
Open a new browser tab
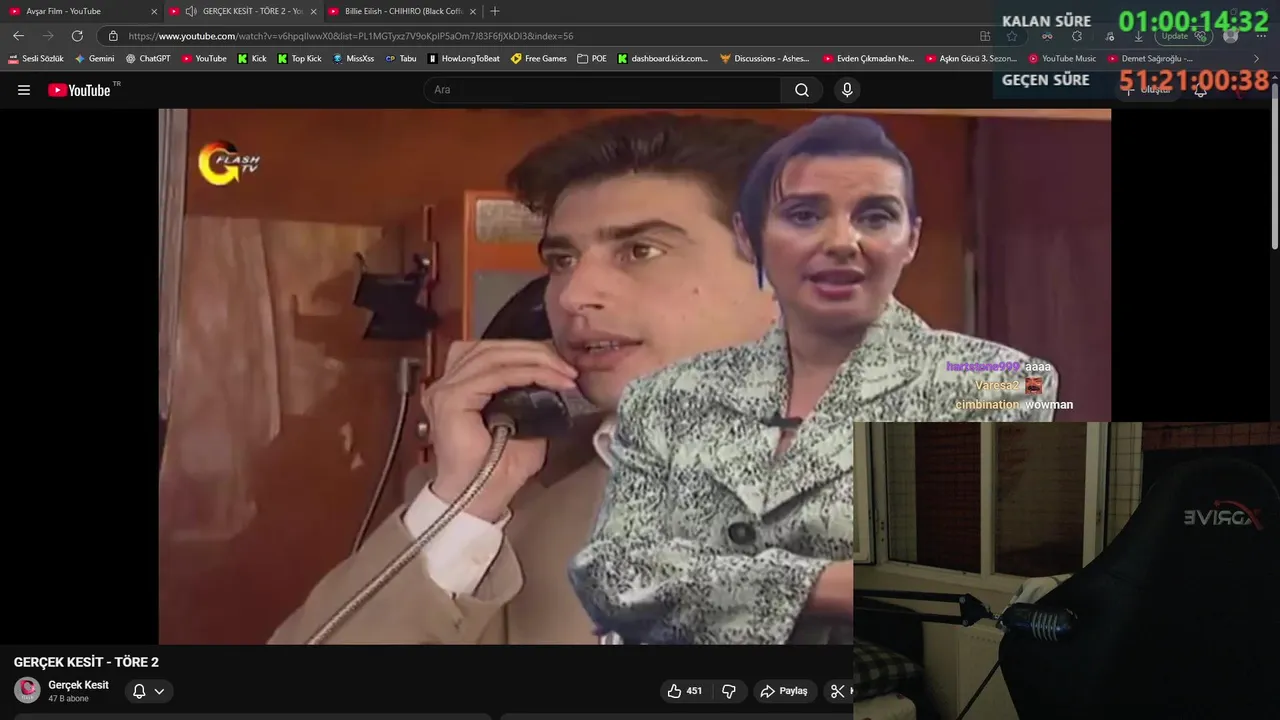tap(495, 11)
